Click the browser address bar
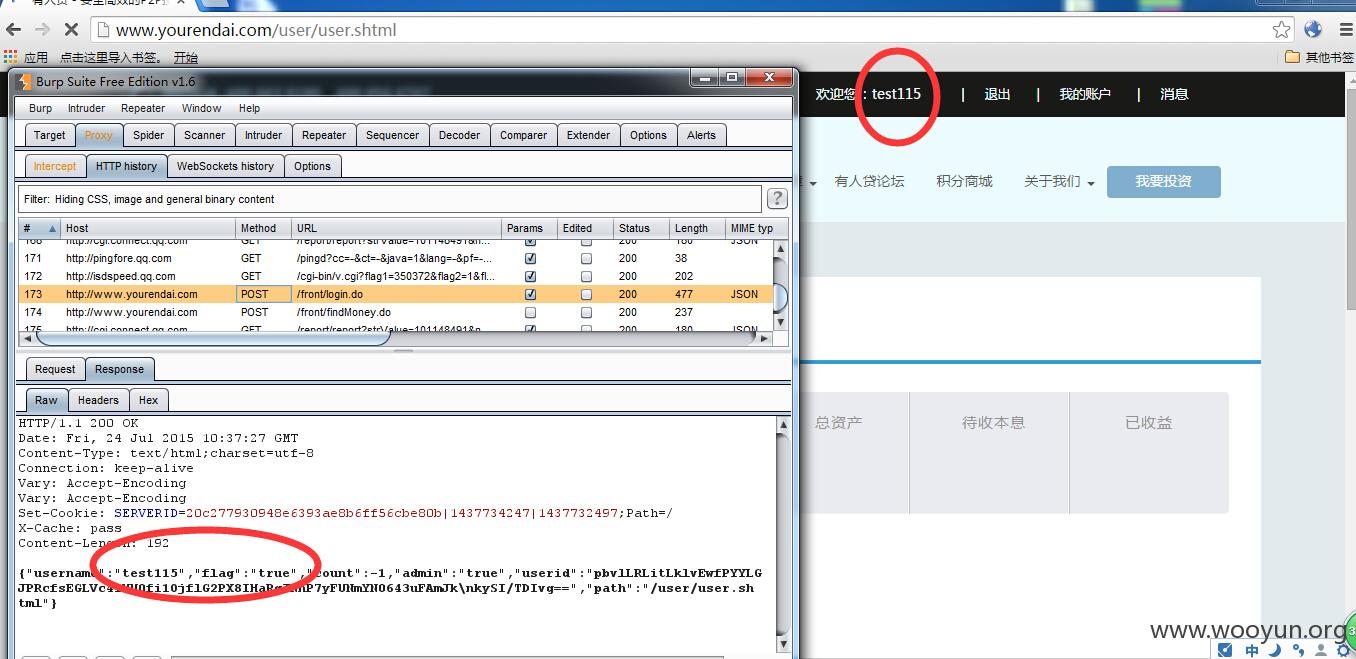The image size is (1356, 659). [x=690, y=30]
